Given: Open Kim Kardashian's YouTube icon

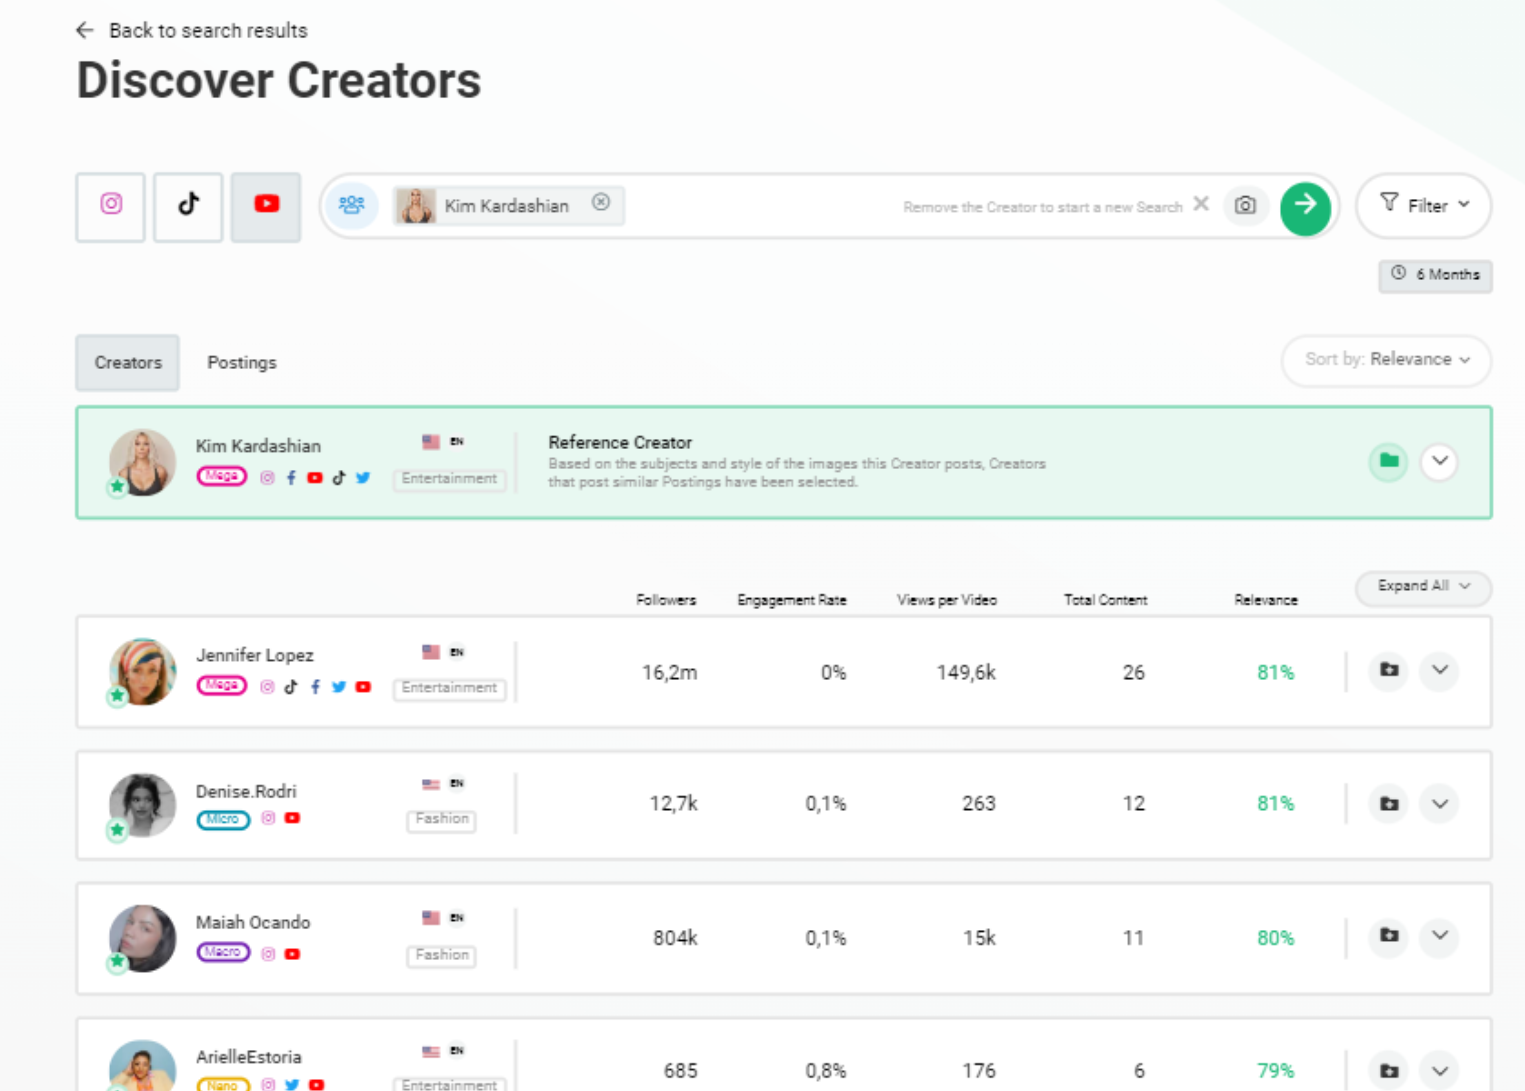Looking at the screenshot, I should pos(315,478).
